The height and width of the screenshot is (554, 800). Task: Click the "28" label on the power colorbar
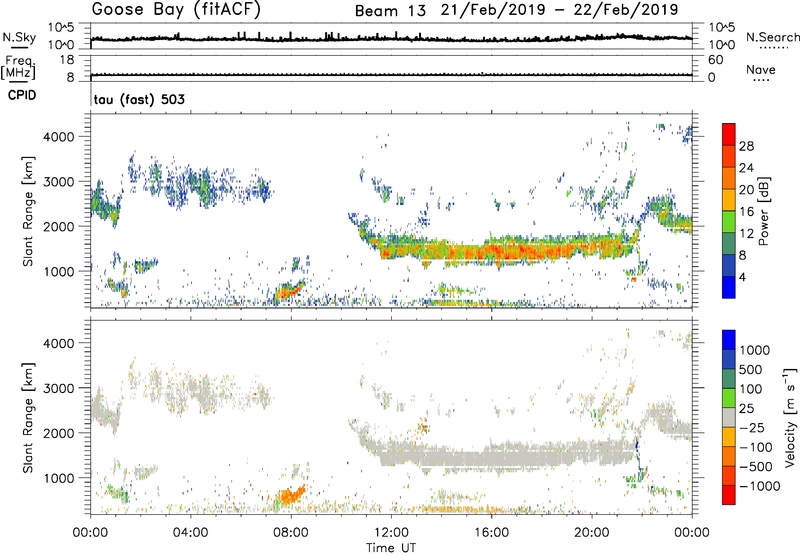click(x=746, y=146)
